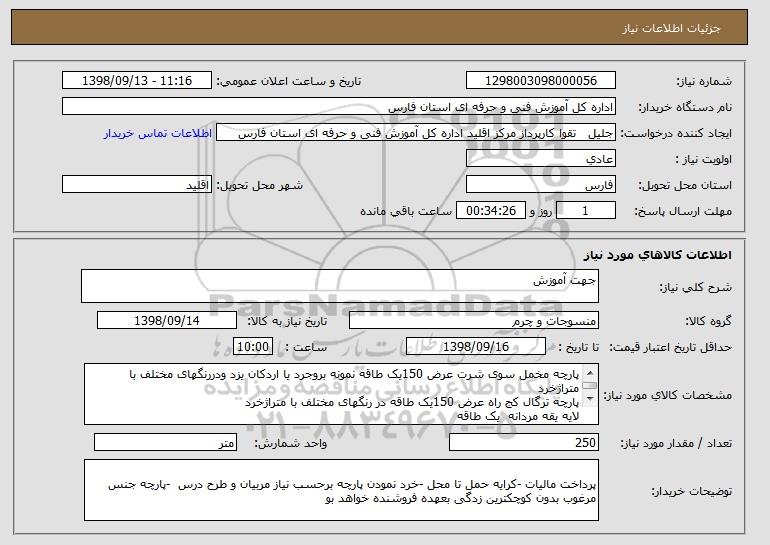
Task: Click the need number field 1298003098000056
Action: coord(541,81)
